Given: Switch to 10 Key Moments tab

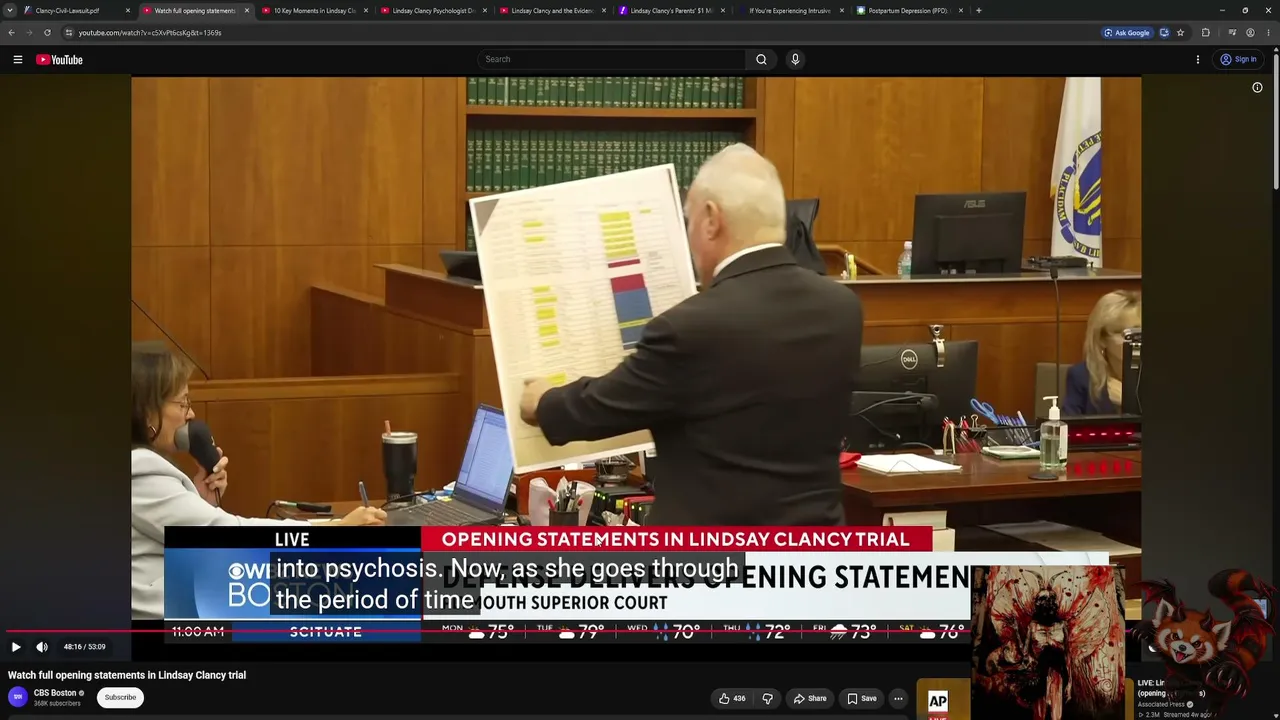Looking at the screenshot, I should (315, 10).
